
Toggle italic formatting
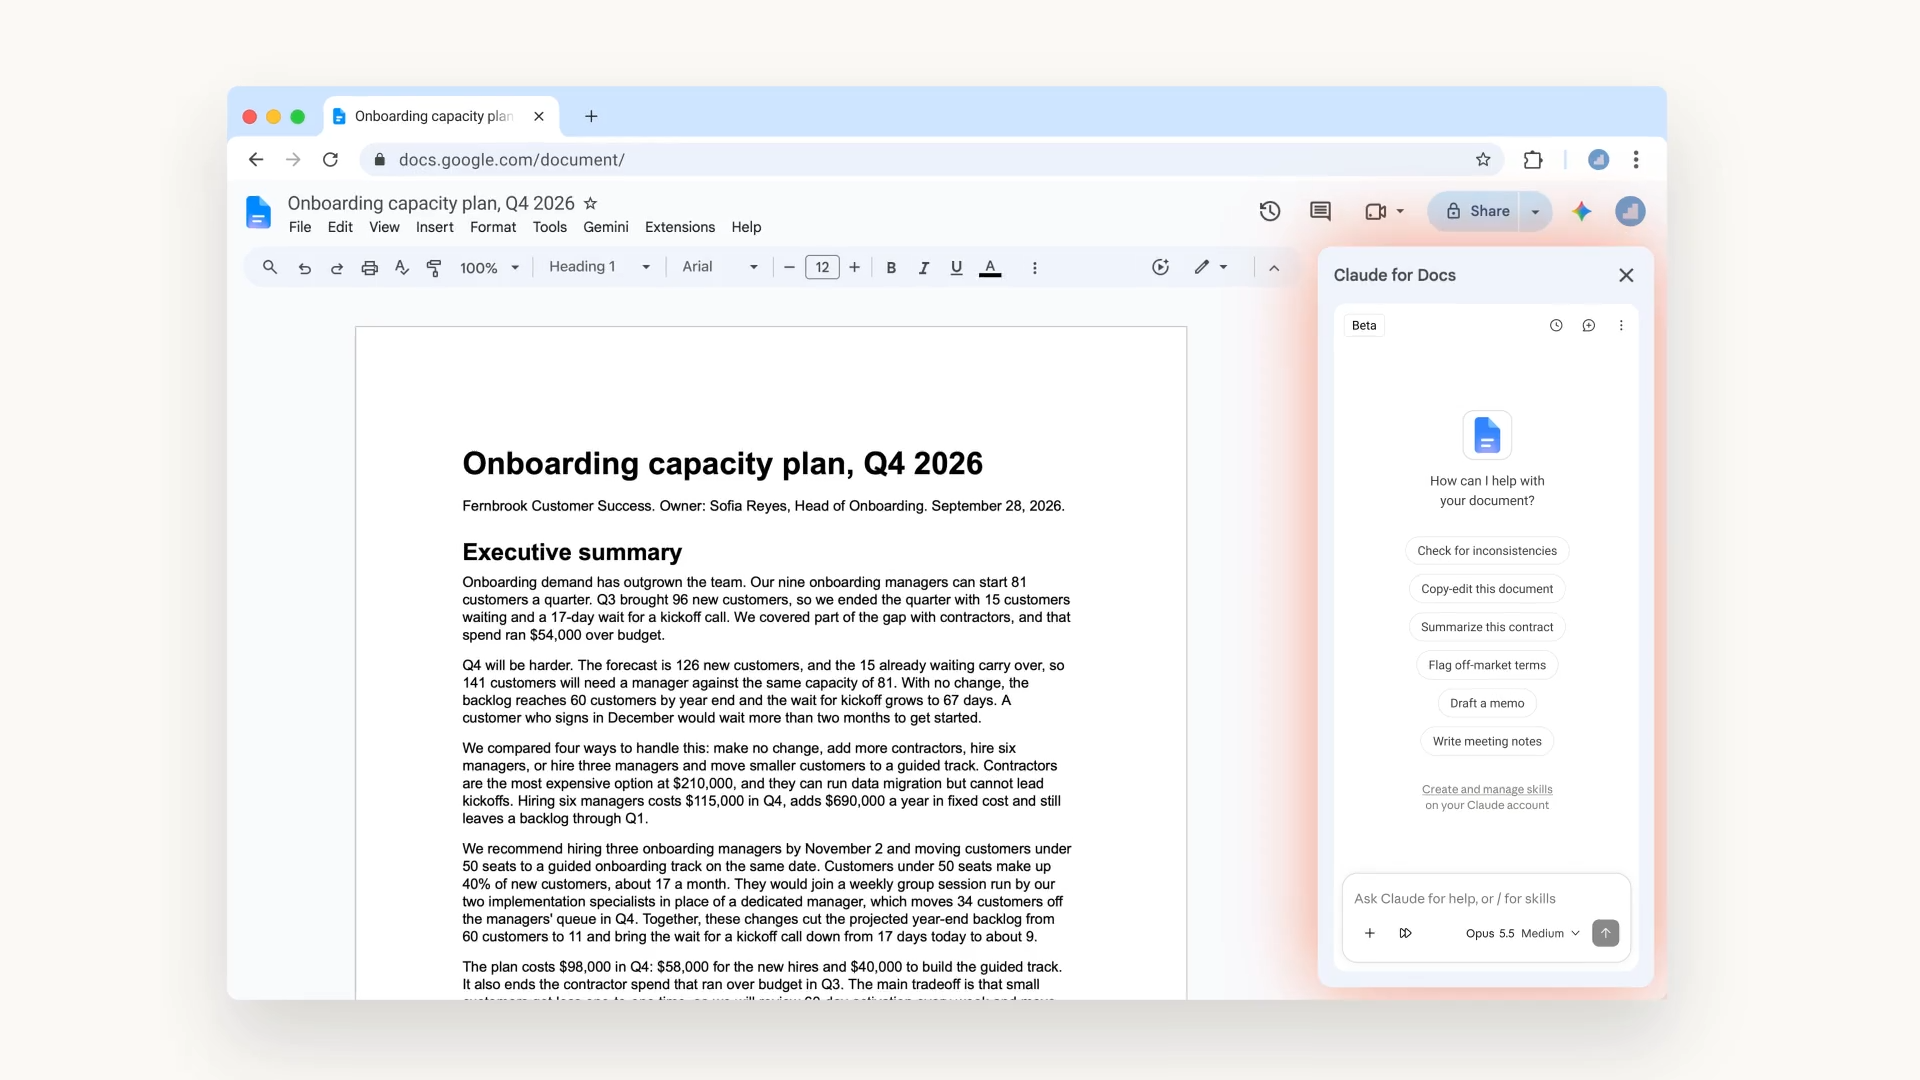tap(924, 268)
